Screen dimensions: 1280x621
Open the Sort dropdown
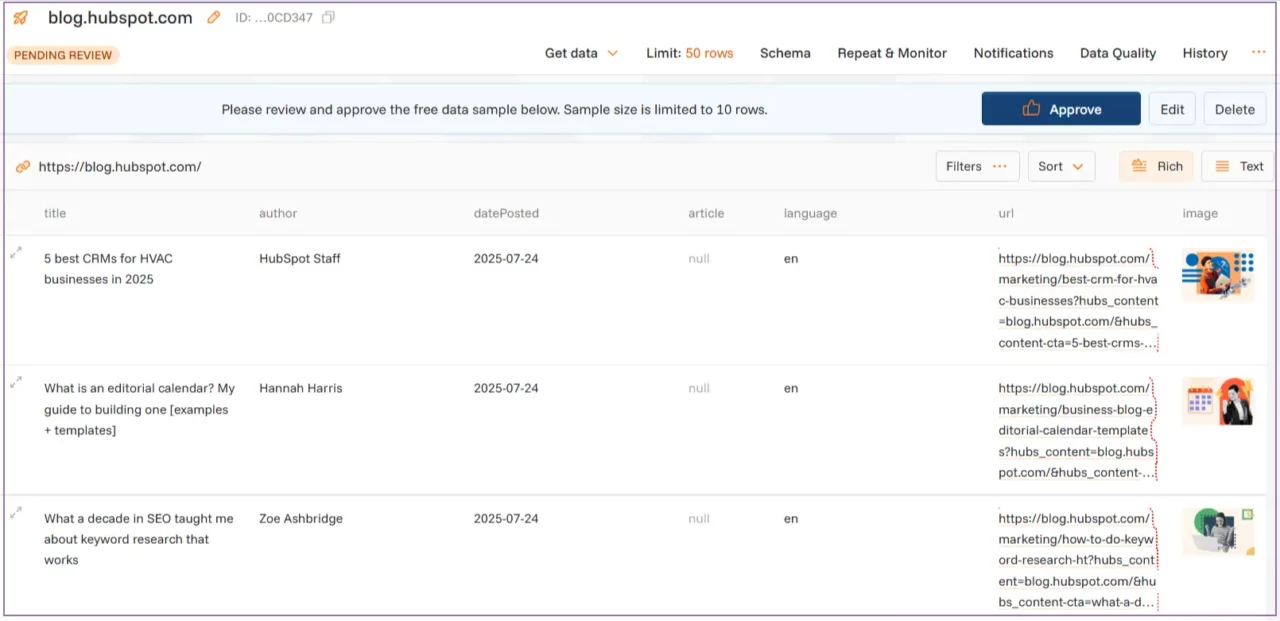point(1061,166)
